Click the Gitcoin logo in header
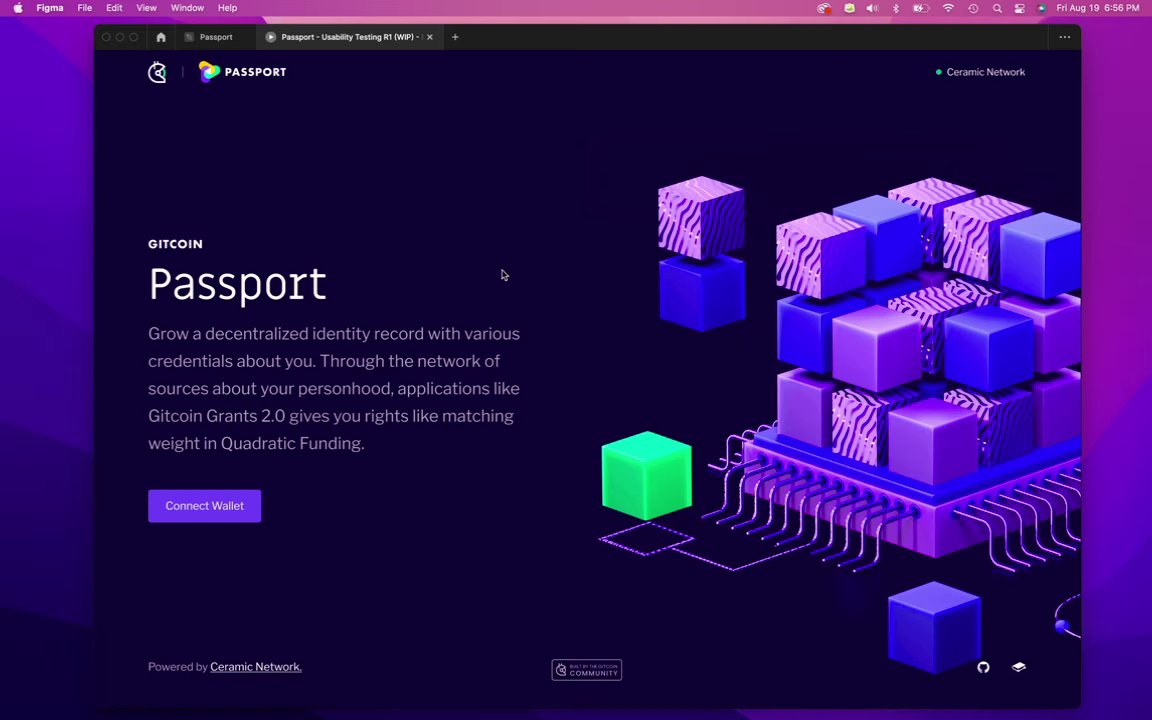Image resolution: width=1152 pixels, height=720 pixels. tap(157, 72)
